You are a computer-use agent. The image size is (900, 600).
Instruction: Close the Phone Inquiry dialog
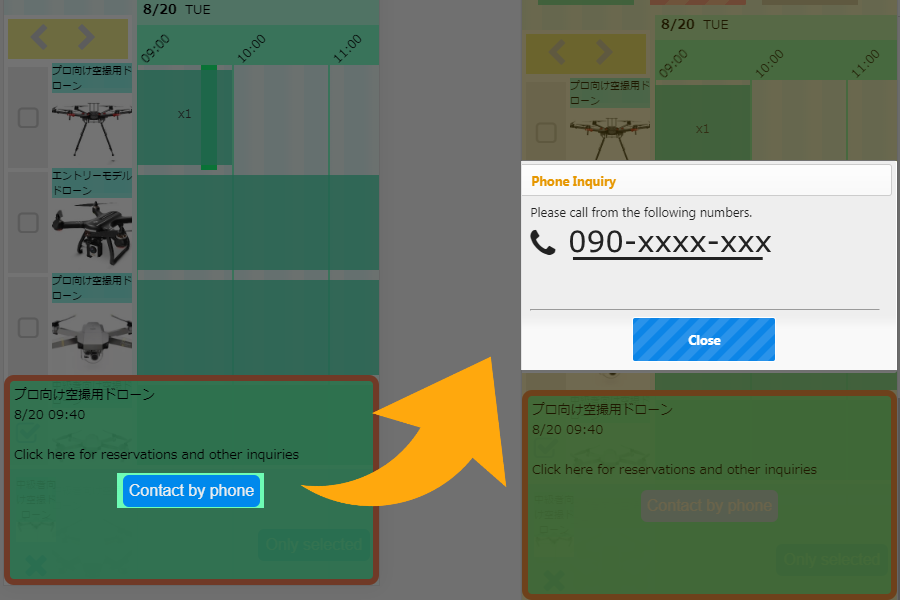click(703, 340)
